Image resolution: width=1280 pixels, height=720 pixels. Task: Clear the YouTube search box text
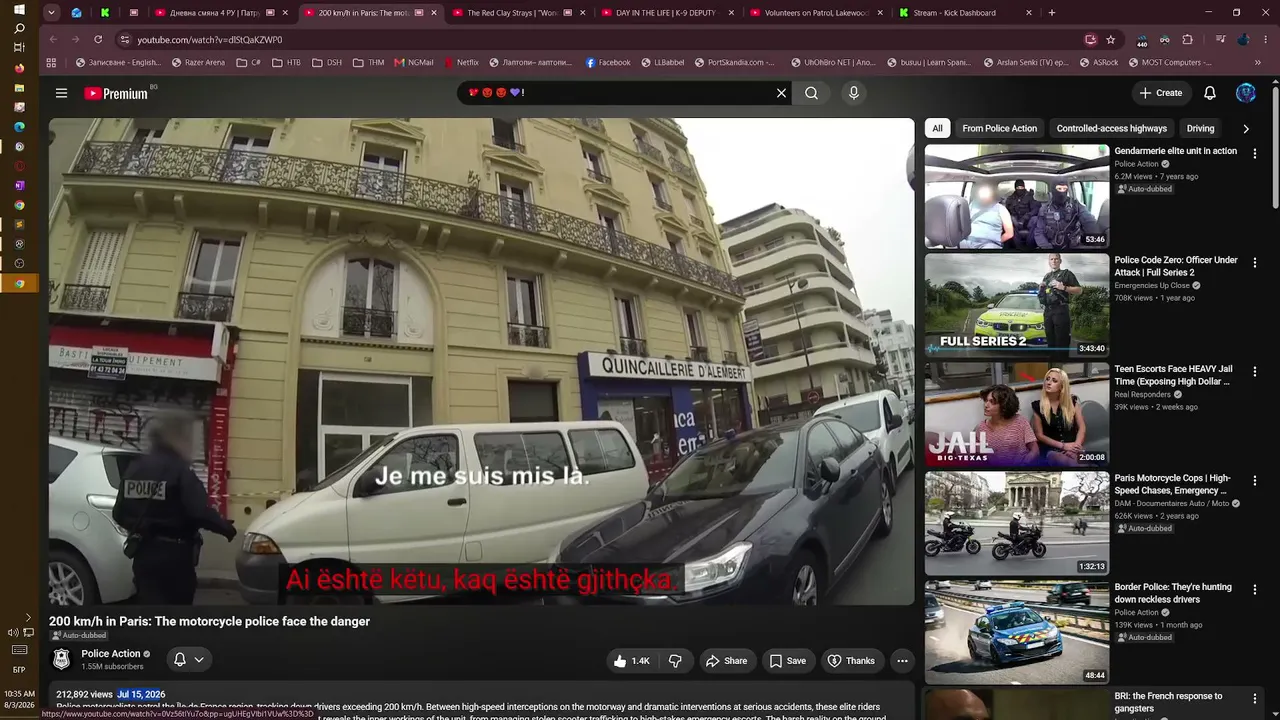tap(782, 93)
